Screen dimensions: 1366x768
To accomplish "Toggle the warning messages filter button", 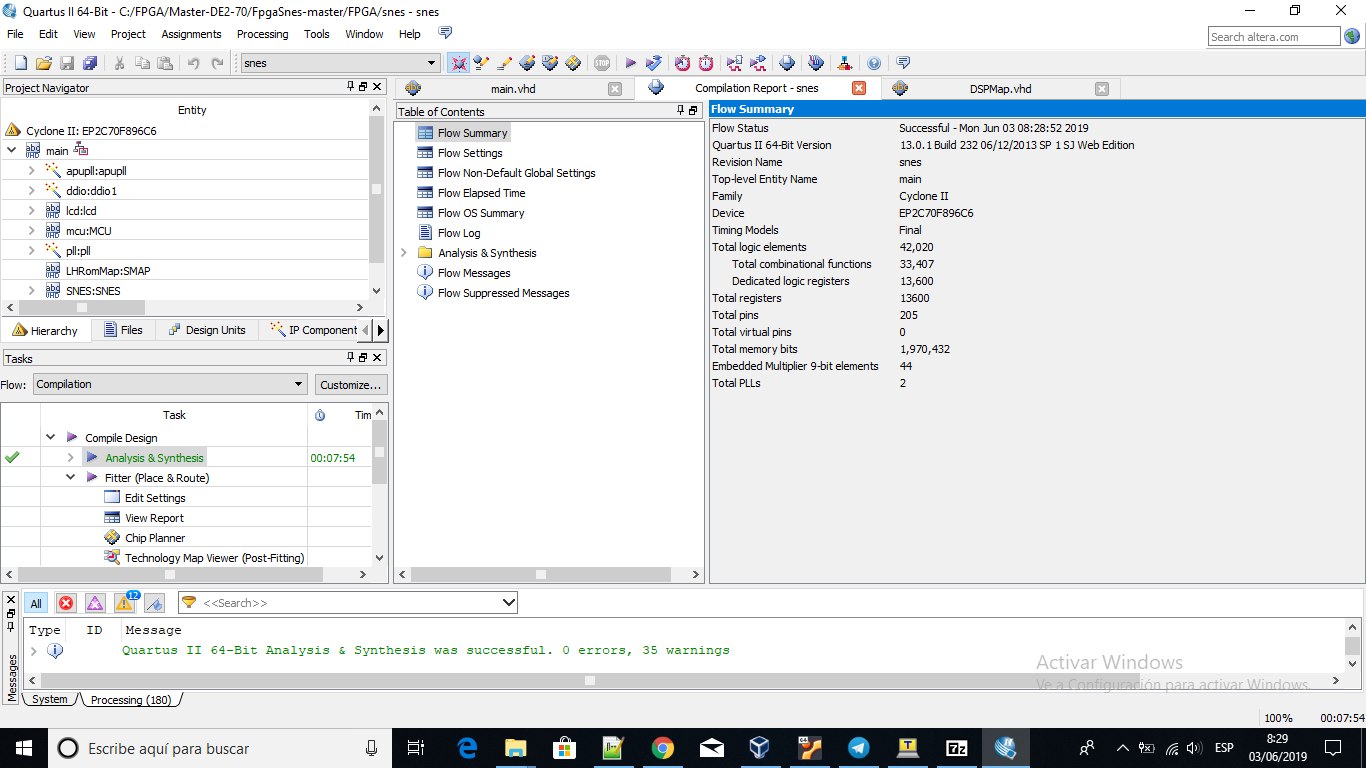I will point(124,603).
